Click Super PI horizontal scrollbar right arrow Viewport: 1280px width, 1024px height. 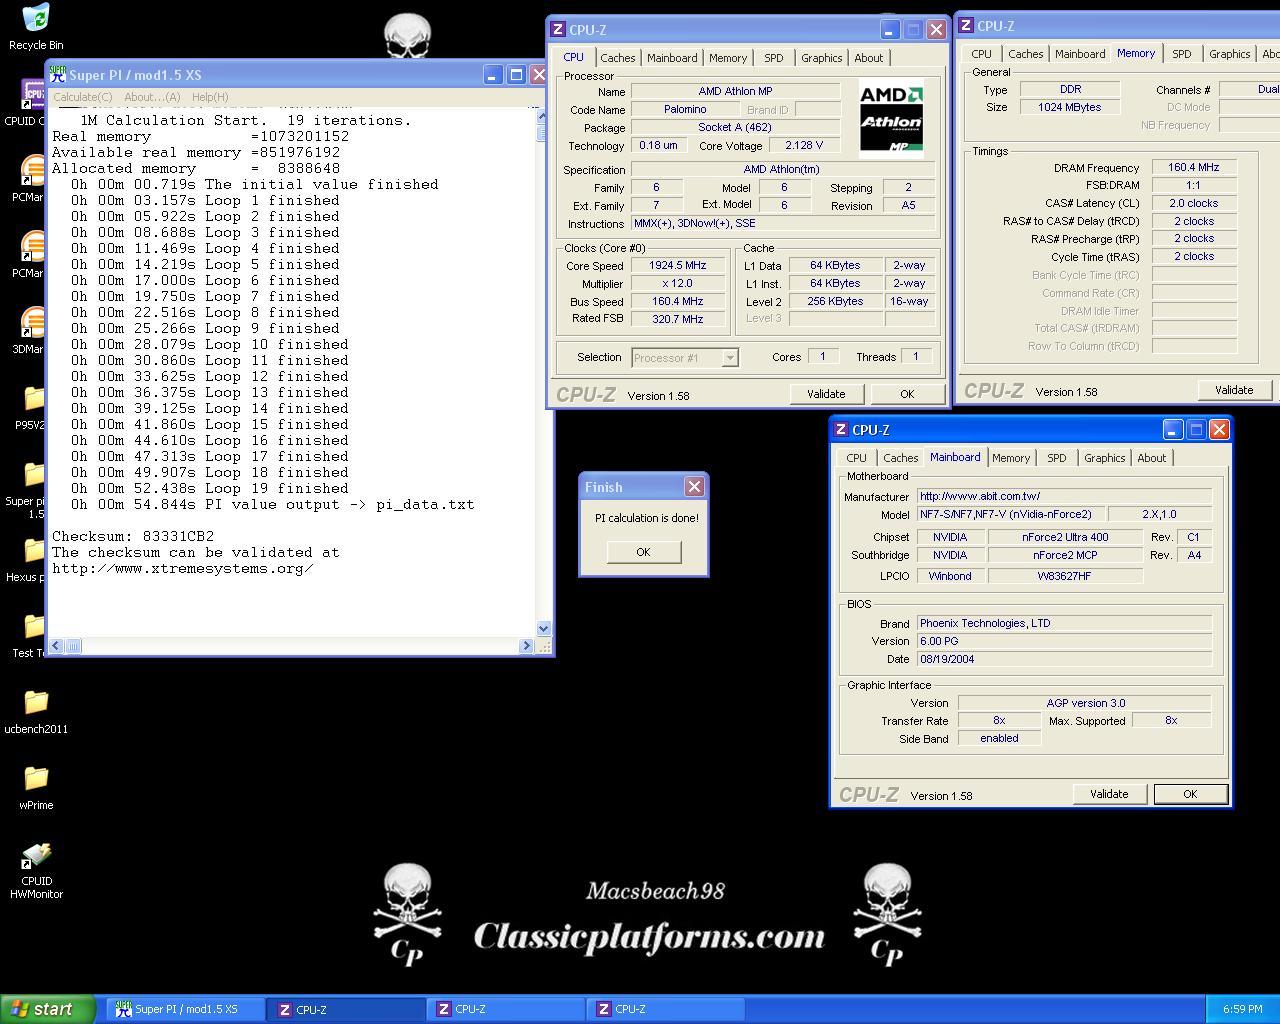point(526,646)
